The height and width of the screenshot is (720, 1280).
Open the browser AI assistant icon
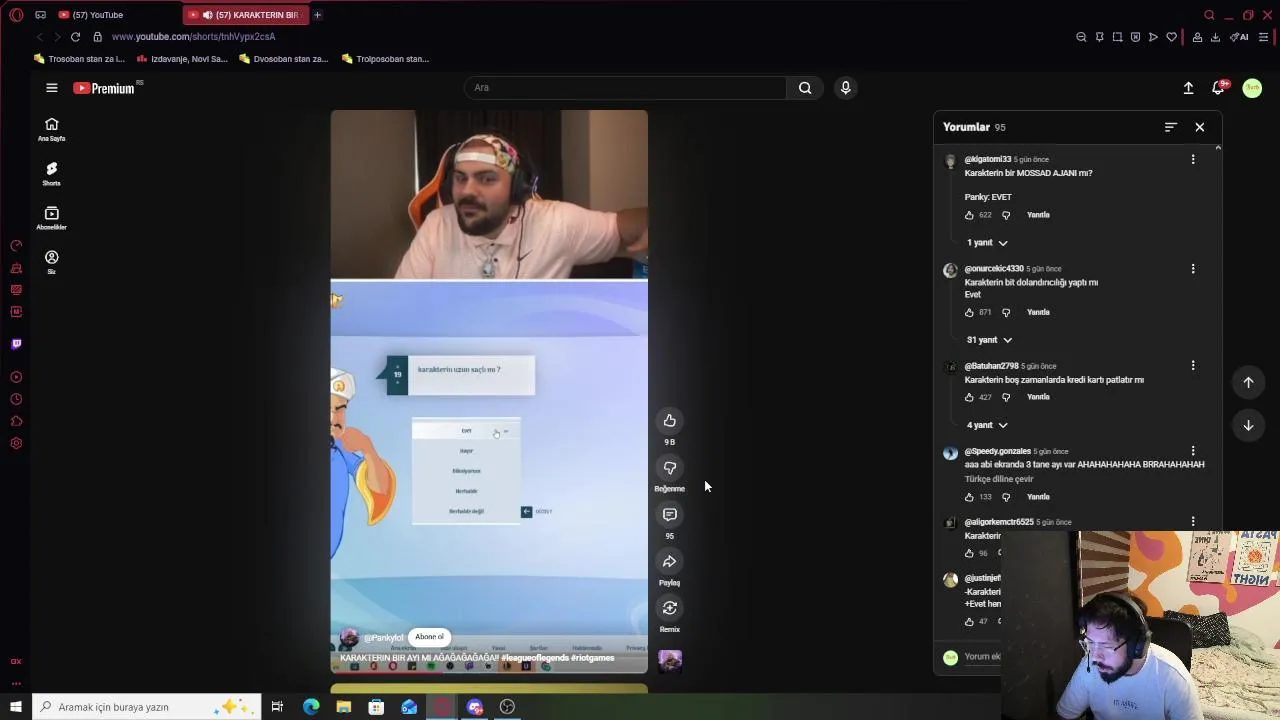1240,37
